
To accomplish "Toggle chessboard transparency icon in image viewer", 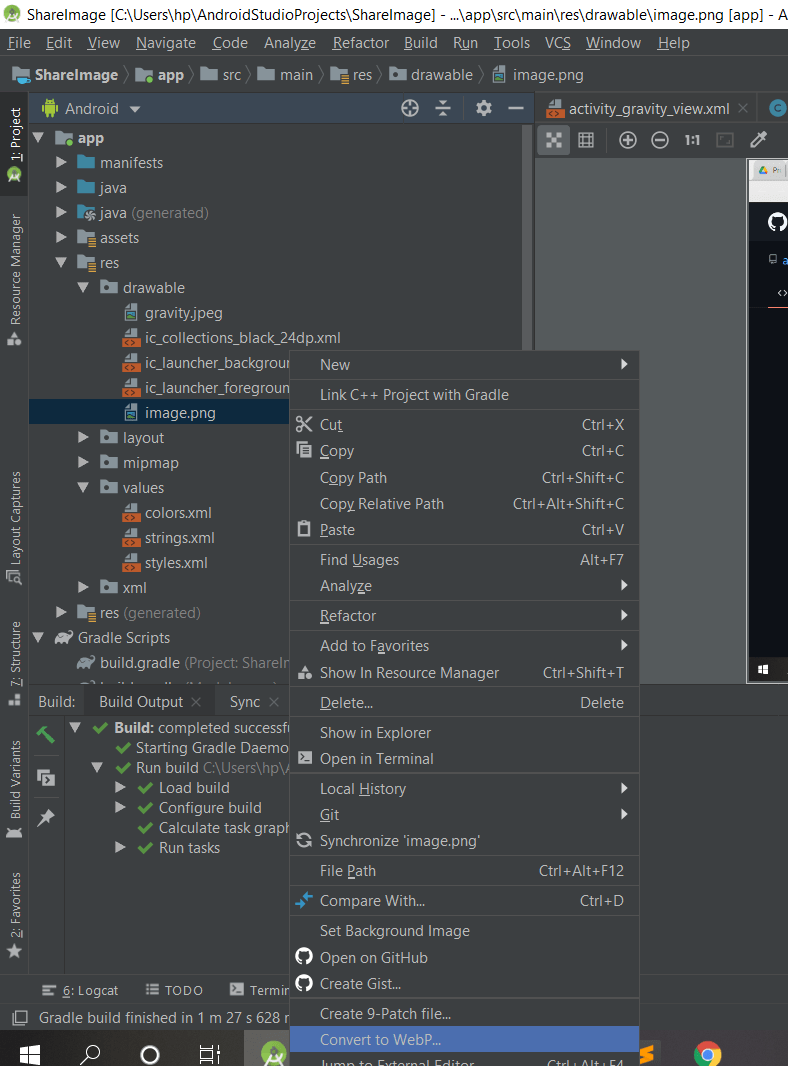I will point(554,140).
